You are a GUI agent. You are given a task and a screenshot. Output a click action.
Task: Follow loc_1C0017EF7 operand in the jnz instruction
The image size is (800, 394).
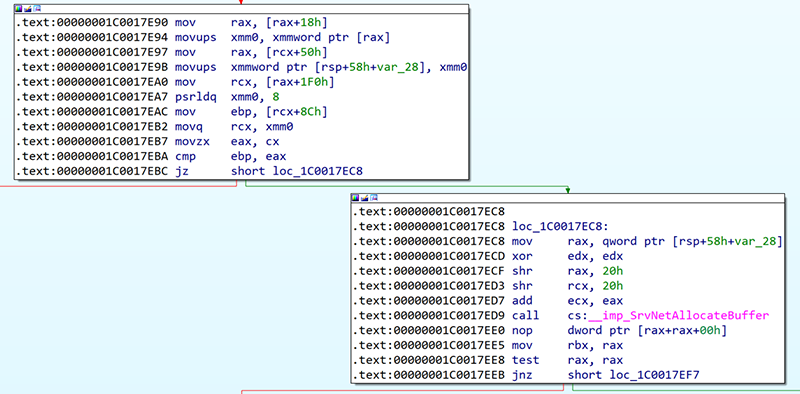[655, 375]
